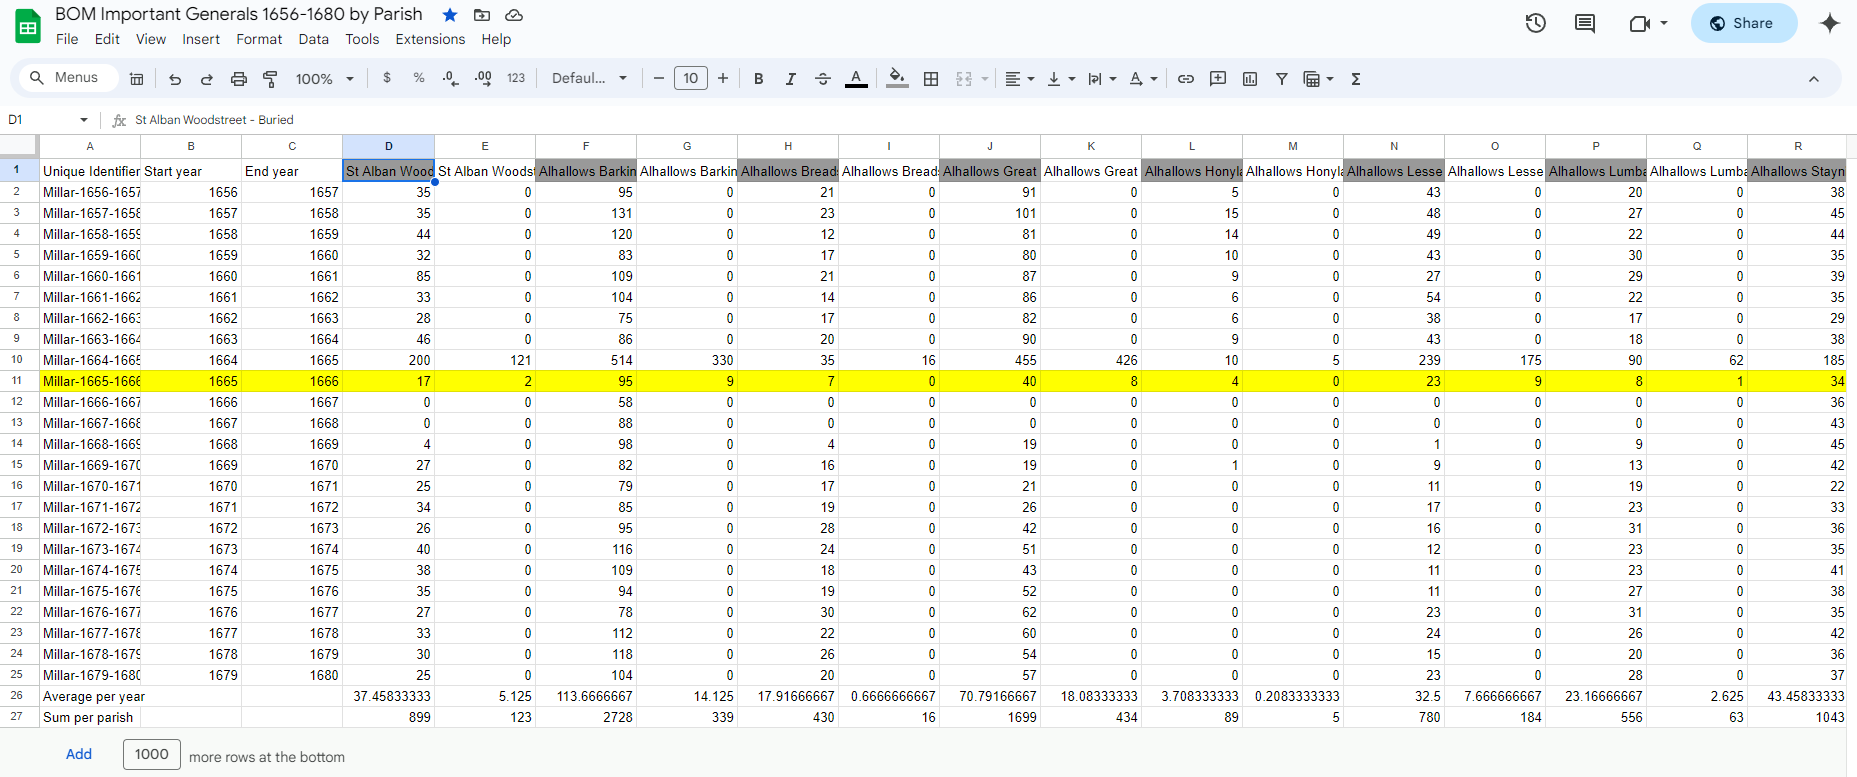Collapse the toolbar with chevron
The height and width of the screenshot is (777, 1857).
click(x=1814, y=79)
